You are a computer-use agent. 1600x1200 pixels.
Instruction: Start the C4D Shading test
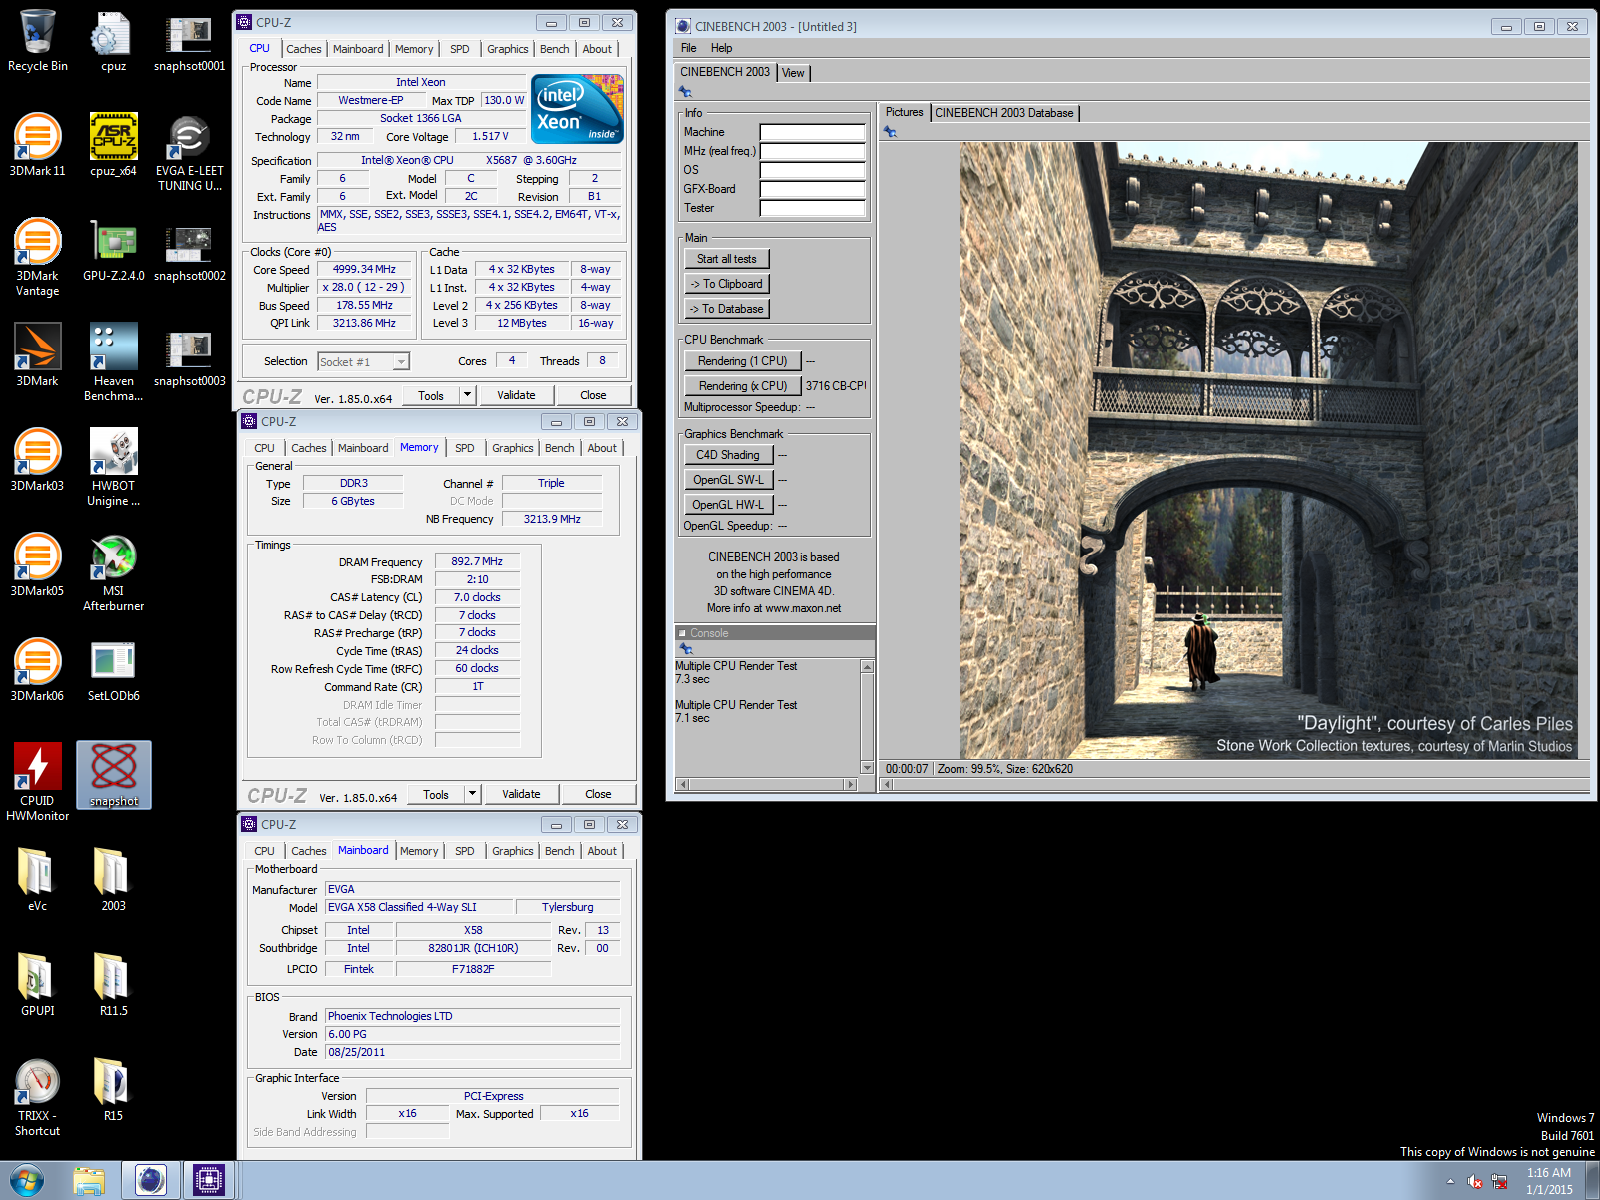coord(728,455)
